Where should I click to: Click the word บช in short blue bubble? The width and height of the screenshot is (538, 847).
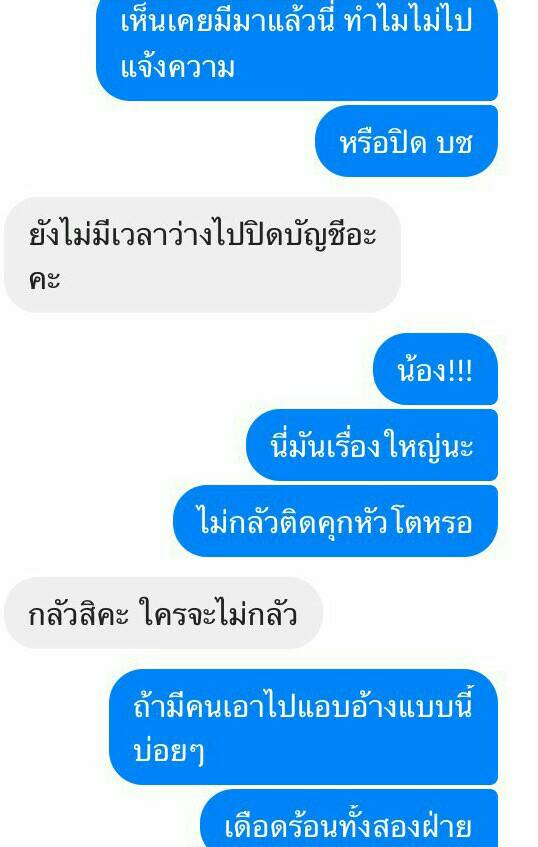tap(455, 143)
